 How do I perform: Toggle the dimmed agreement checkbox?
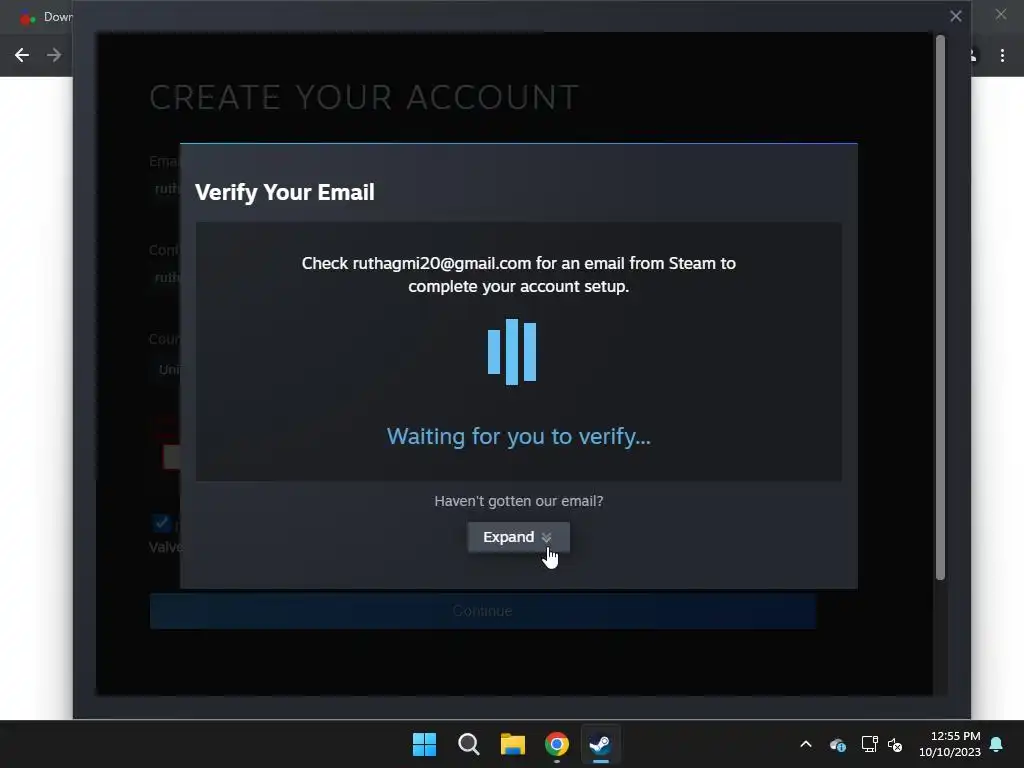[x=161, y=523]
